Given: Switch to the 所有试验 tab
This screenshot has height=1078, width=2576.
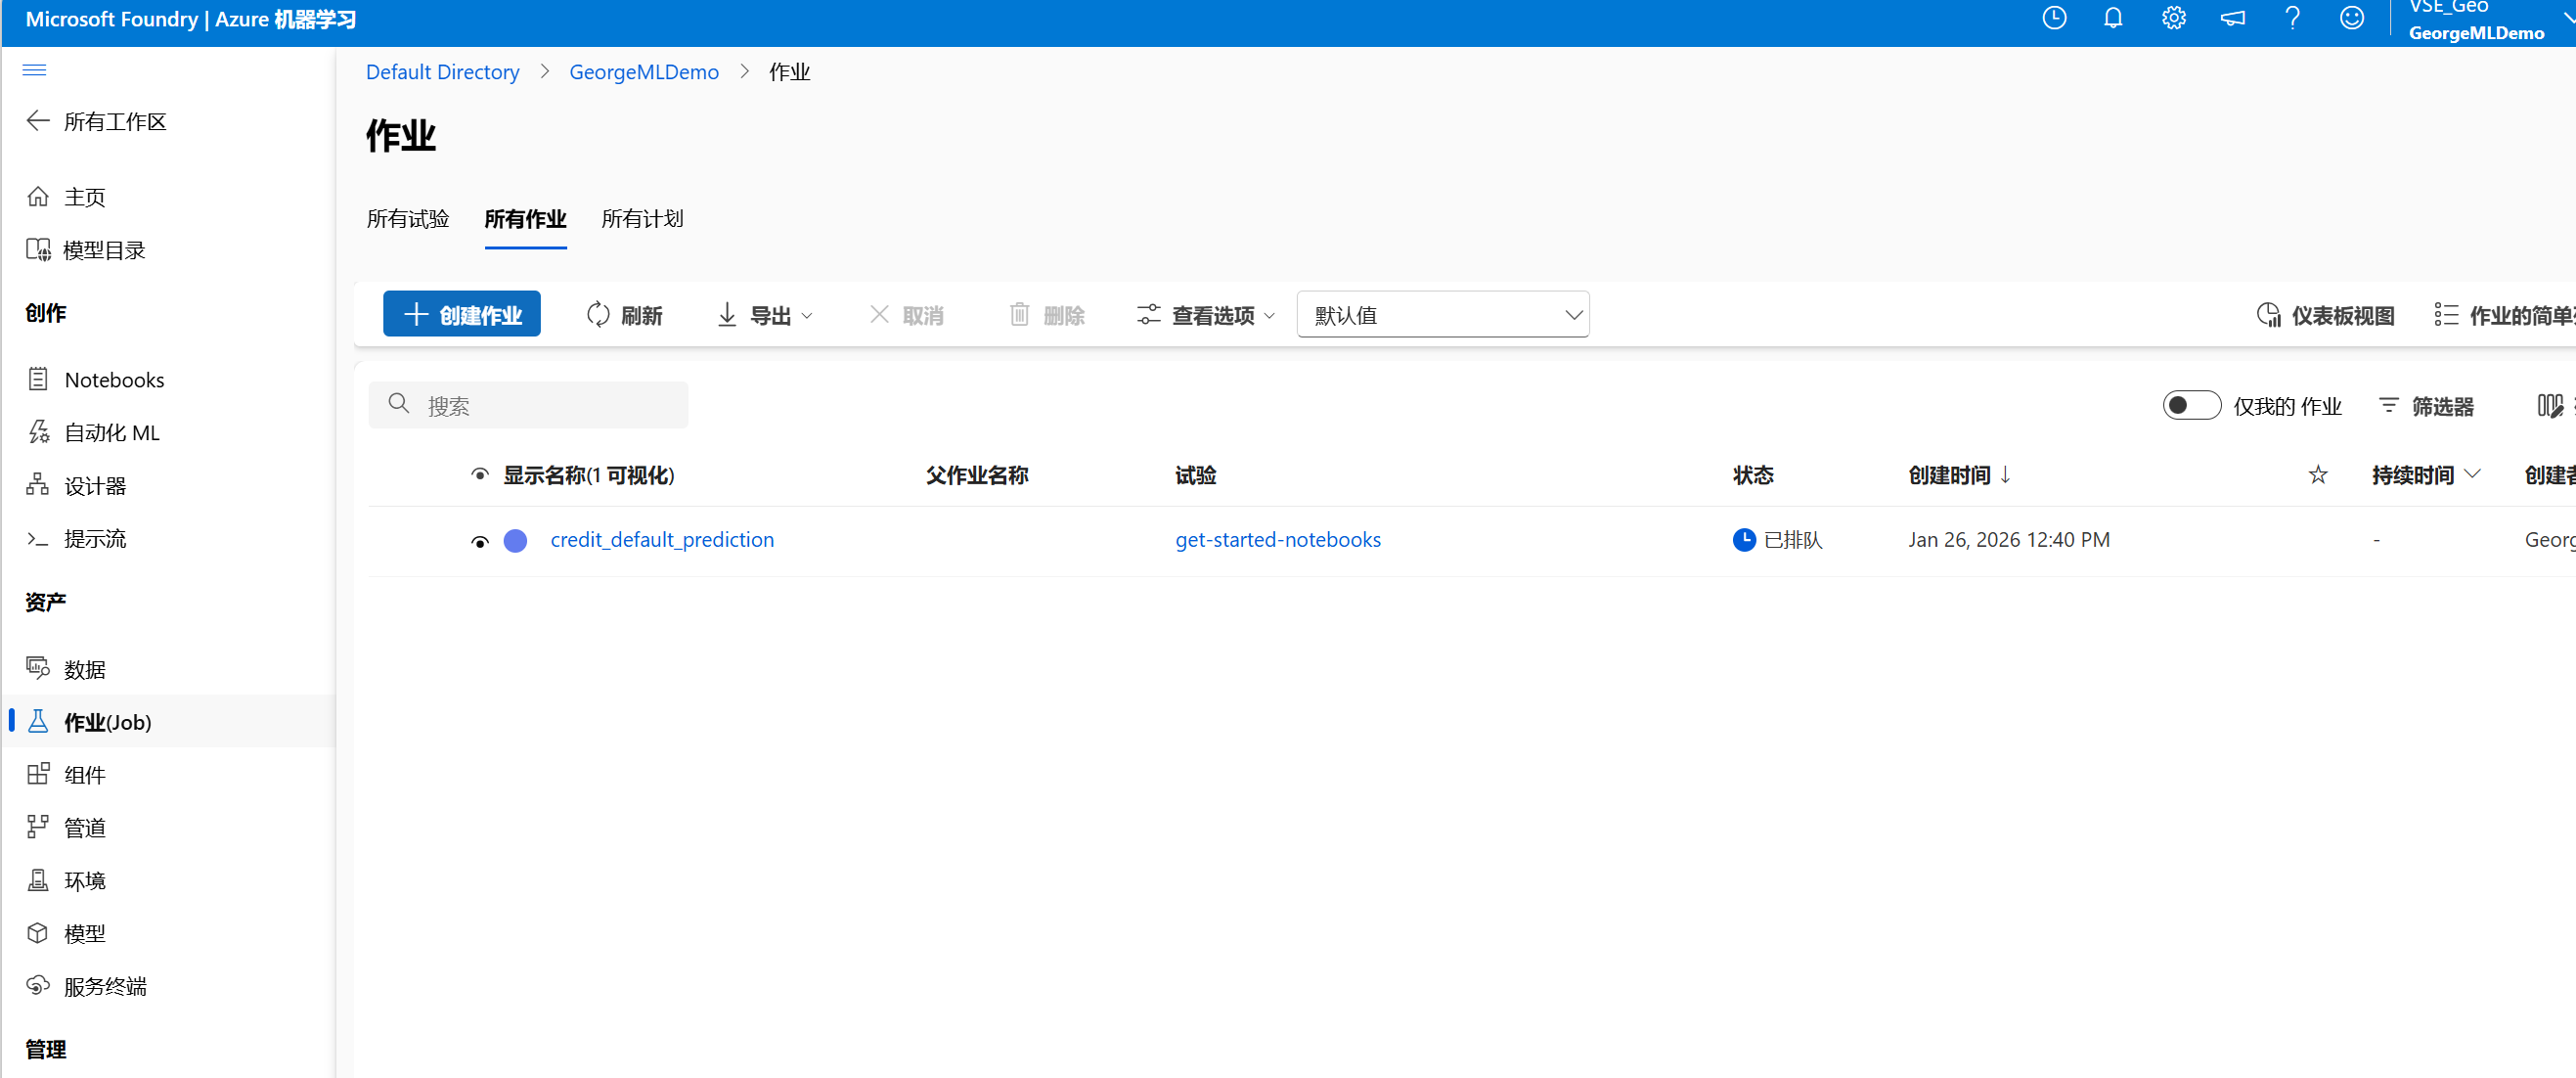Looking at the screenshot, I should (408, 219).
